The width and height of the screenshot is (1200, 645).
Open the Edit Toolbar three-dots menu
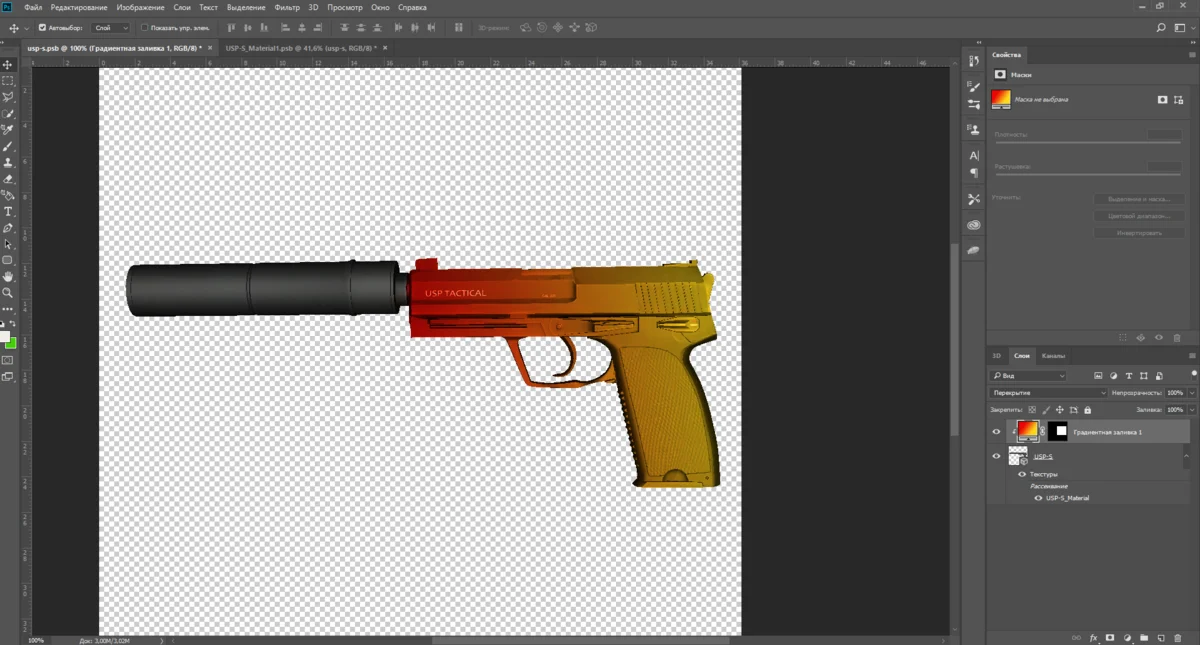[8, 309]
